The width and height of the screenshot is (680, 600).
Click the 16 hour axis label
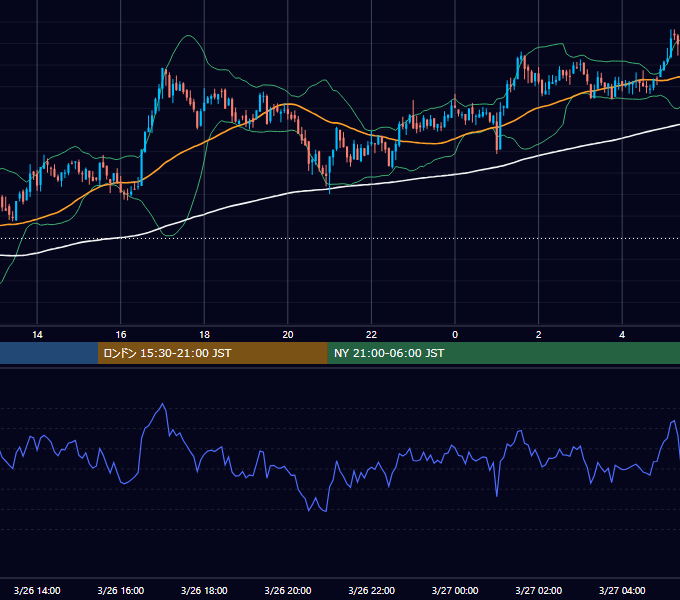[x=121, y=335]
